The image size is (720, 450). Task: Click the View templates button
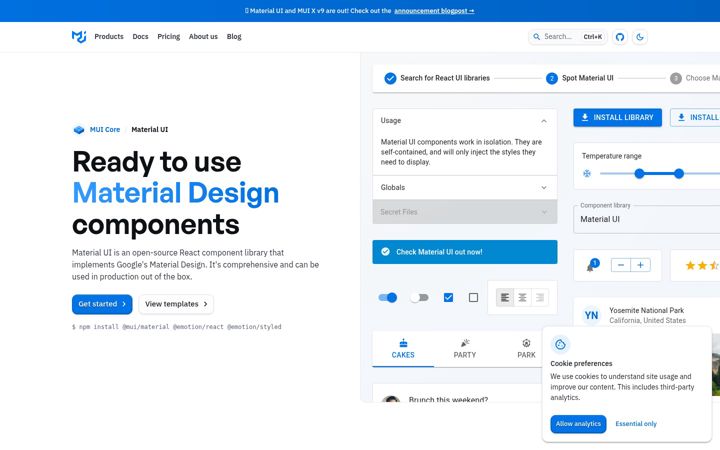tap(176, 304)
